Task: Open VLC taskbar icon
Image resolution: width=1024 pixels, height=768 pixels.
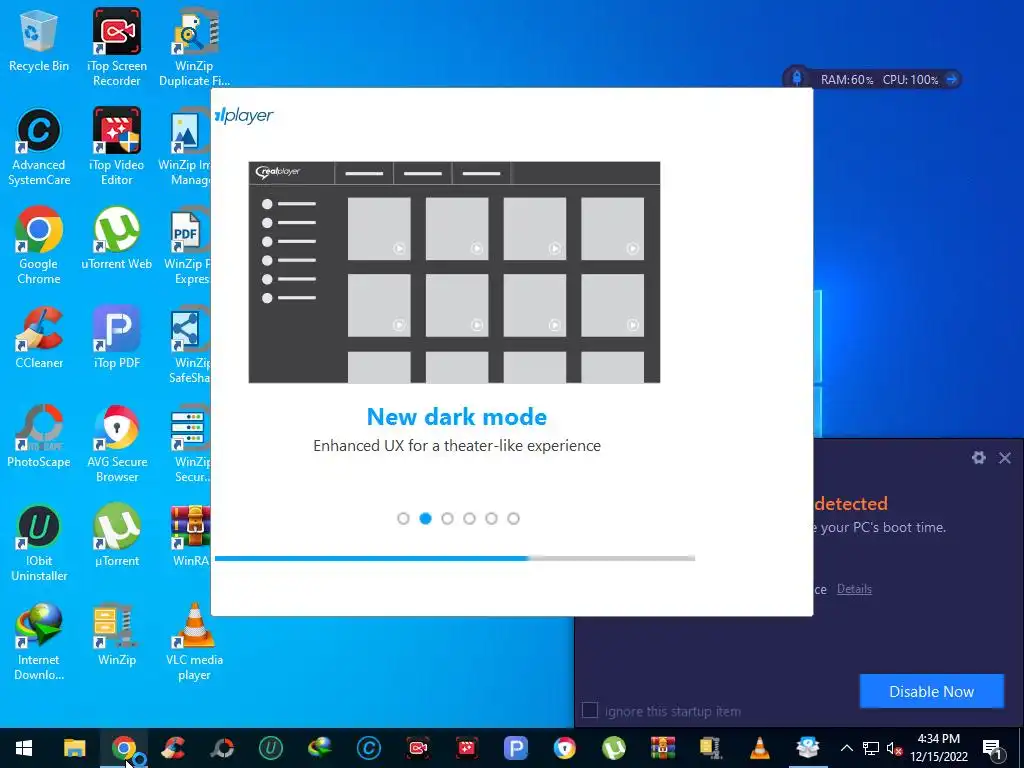Action: tap(760, 748)
